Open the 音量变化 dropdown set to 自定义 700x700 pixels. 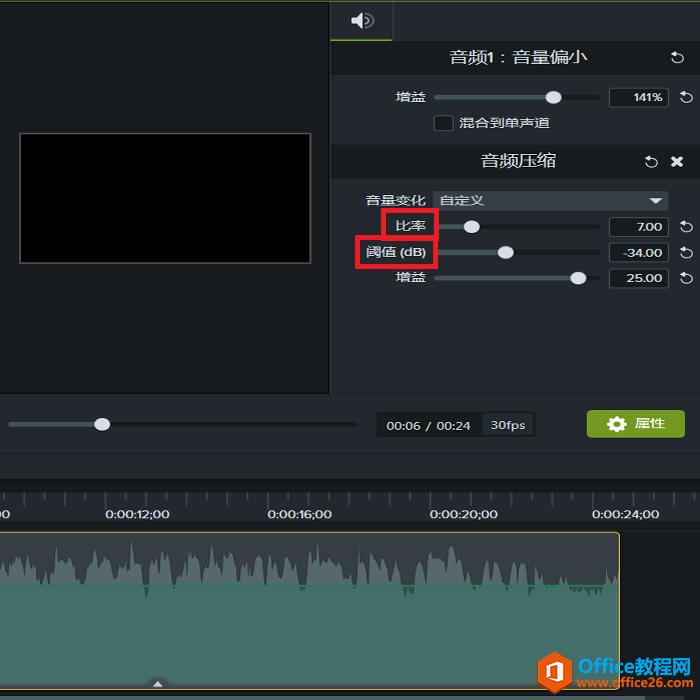(x=551, y=201)
